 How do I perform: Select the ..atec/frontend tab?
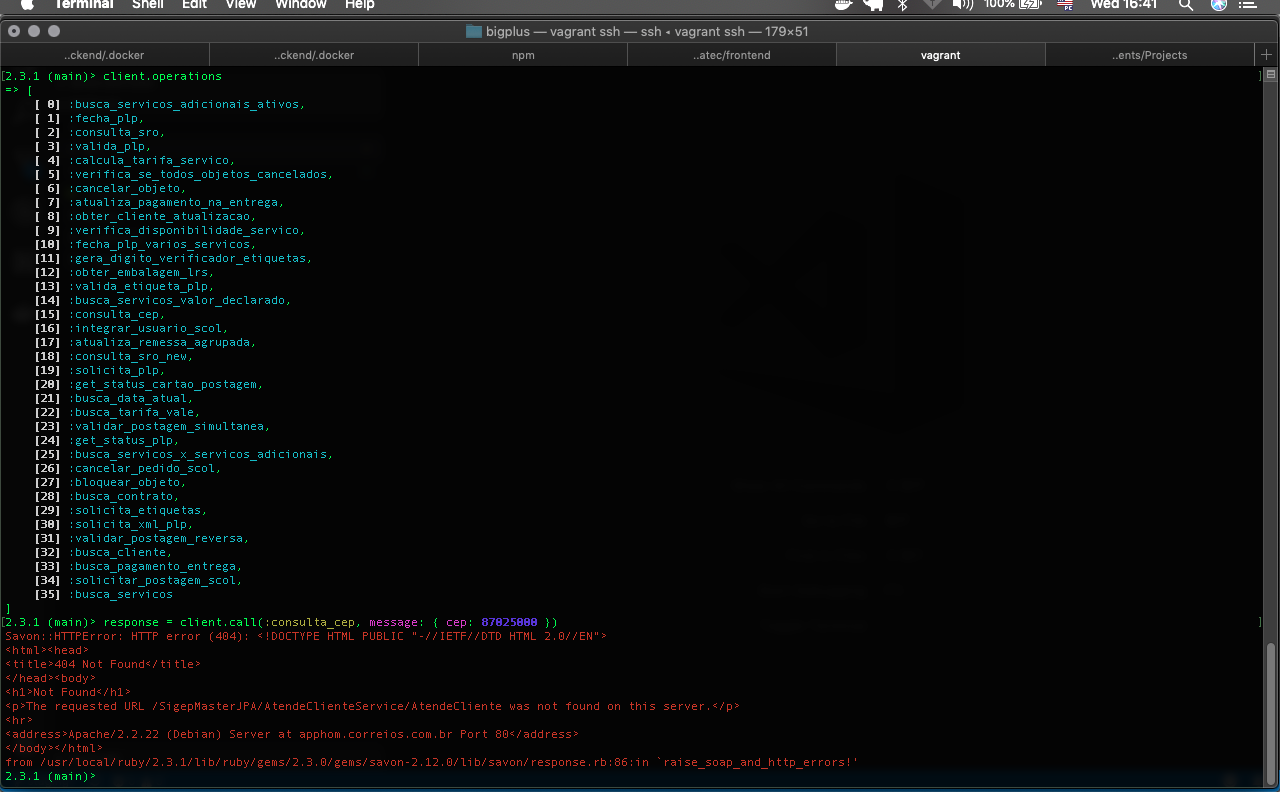(x=731, y=55)
